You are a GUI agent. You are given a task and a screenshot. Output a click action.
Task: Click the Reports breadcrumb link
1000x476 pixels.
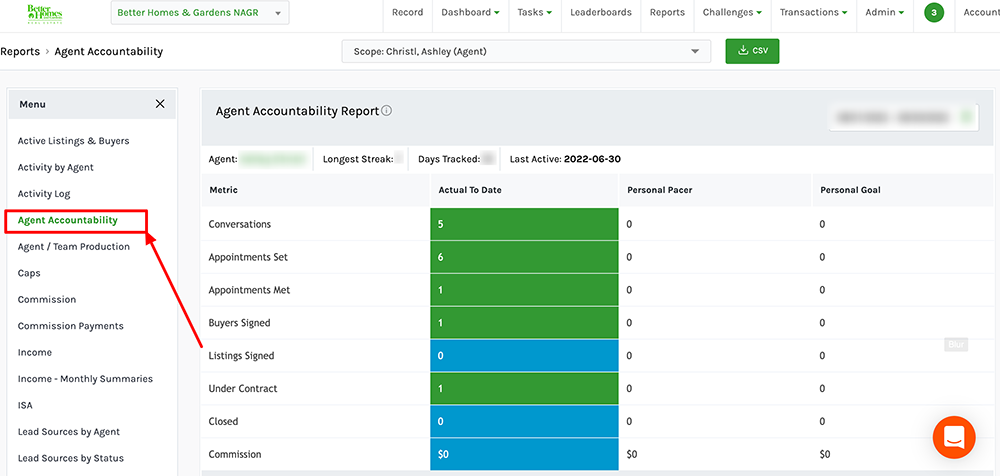pyautogui.click(x=20, y=52)
